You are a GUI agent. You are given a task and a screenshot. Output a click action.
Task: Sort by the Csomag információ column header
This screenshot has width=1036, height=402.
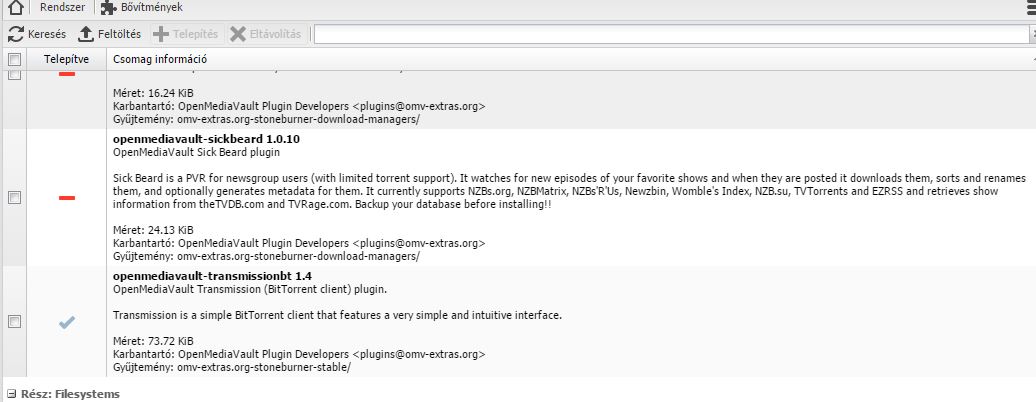click(x=160, y=60)
